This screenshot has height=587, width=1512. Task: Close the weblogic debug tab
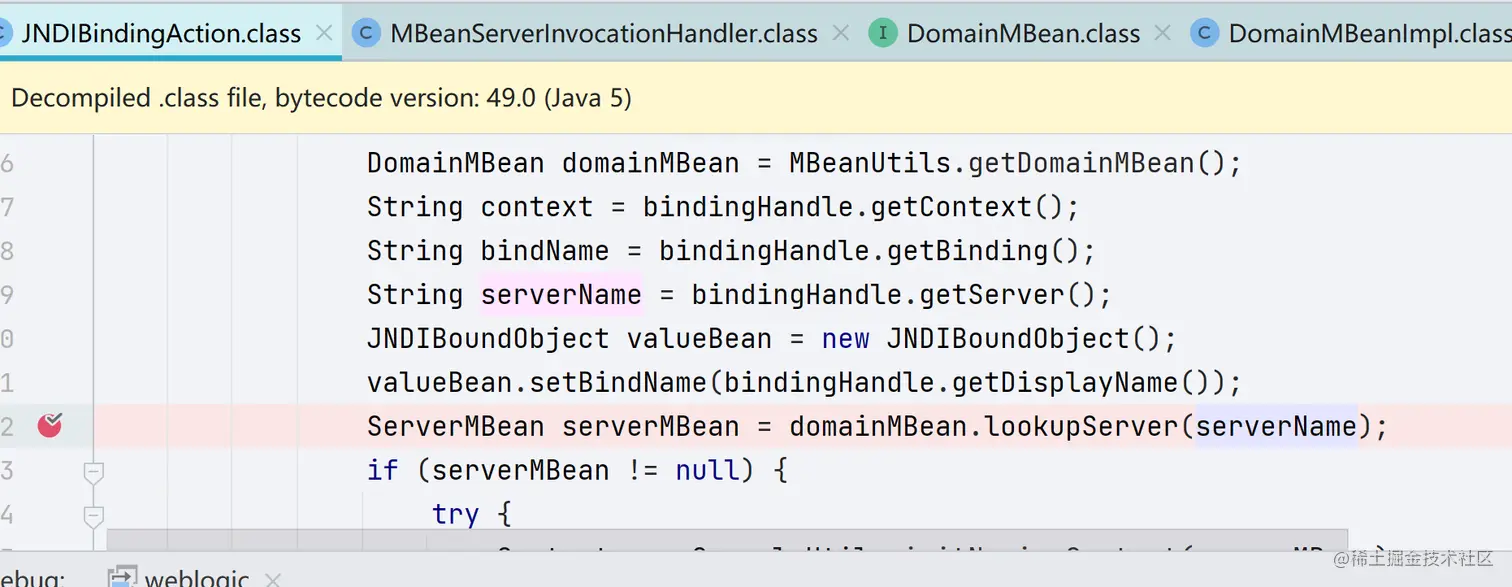(272, 579)
